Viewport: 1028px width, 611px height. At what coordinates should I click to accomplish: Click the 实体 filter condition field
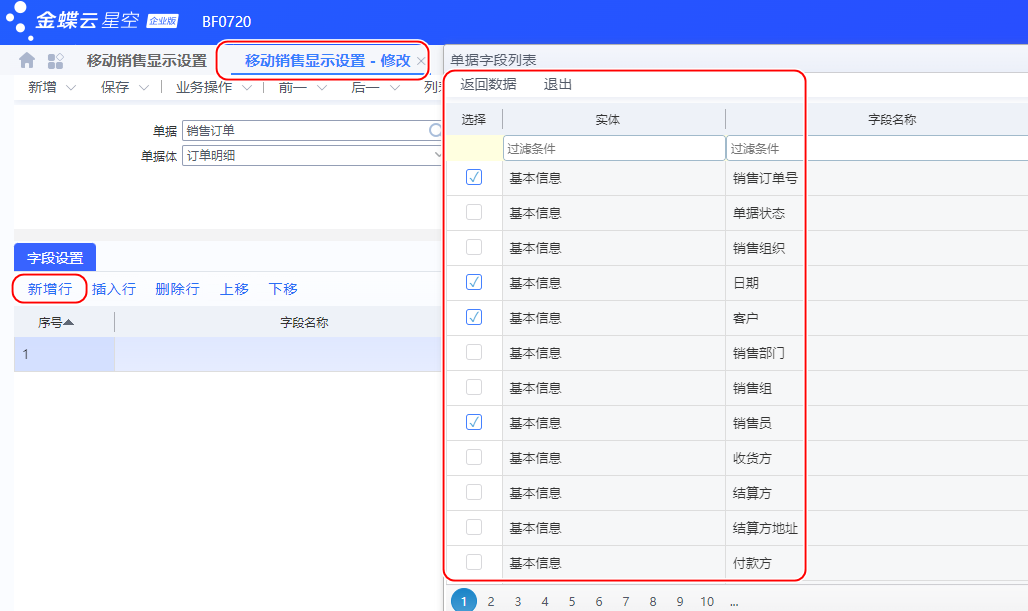tap(613, 148)
